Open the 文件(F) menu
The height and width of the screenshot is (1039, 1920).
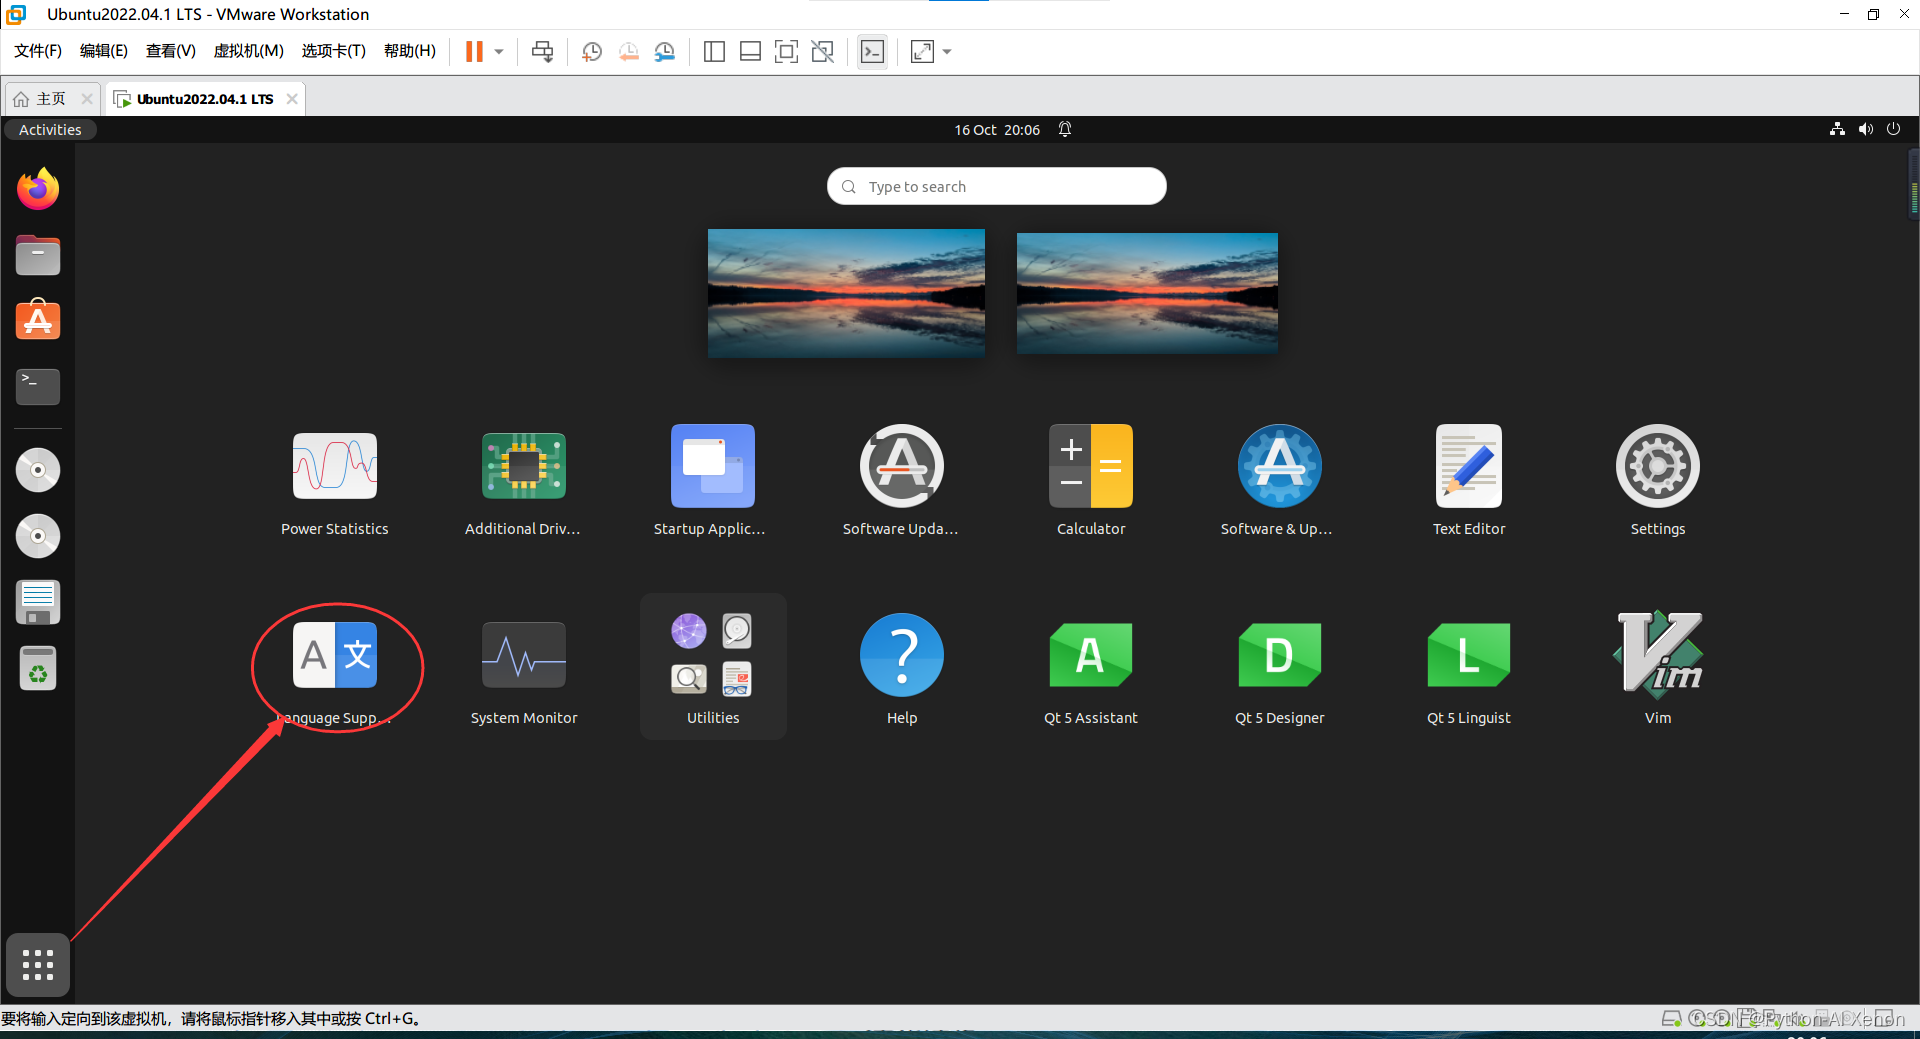(x=38, y=51)
